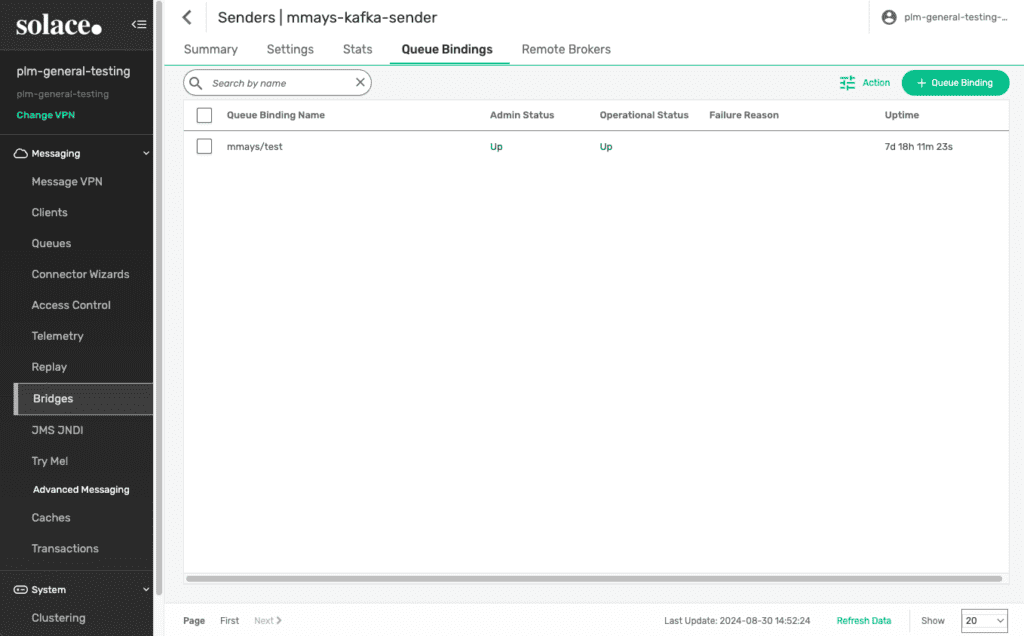Open the Stats tab
This screenshot has width=1024, height=636.
tap(359, 49)
